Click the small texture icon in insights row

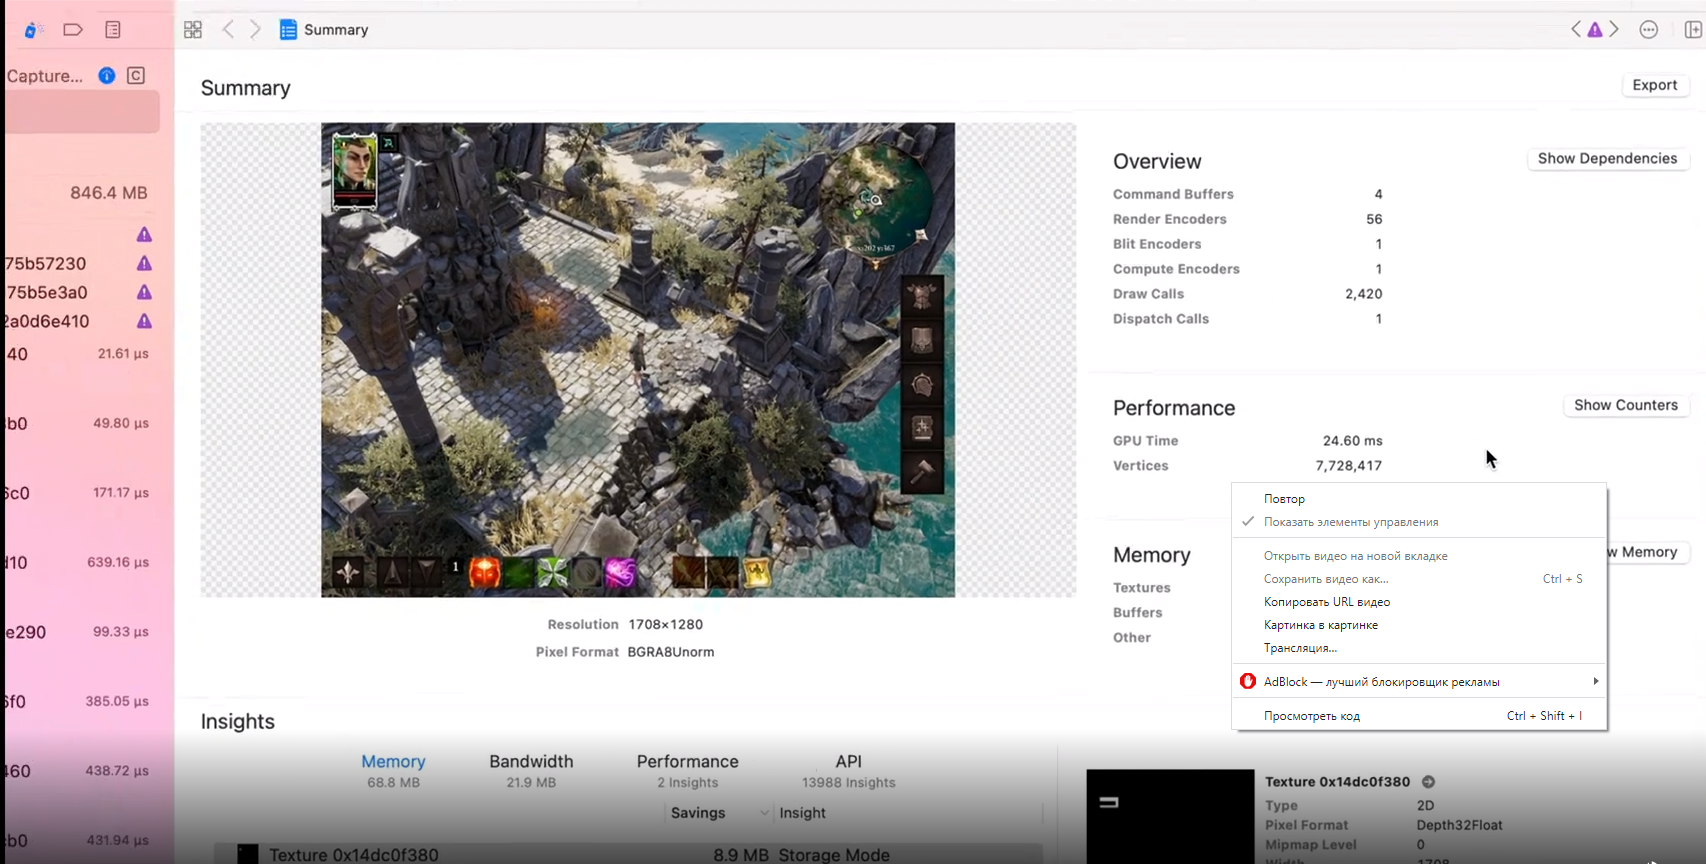247,855
